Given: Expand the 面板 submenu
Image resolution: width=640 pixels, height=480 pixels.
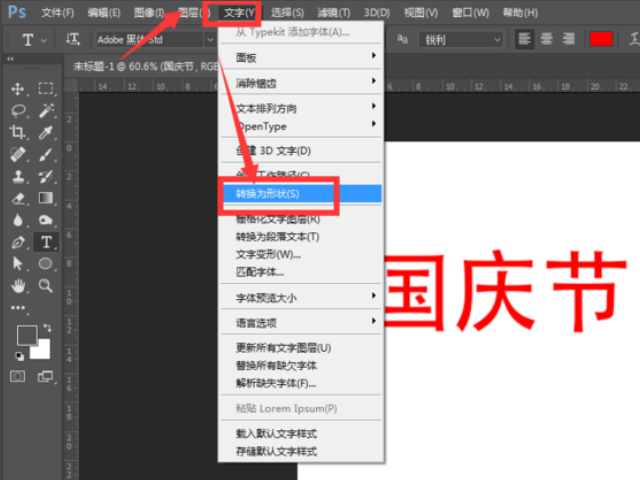Looking at the screenshot, I should (301, 58).
